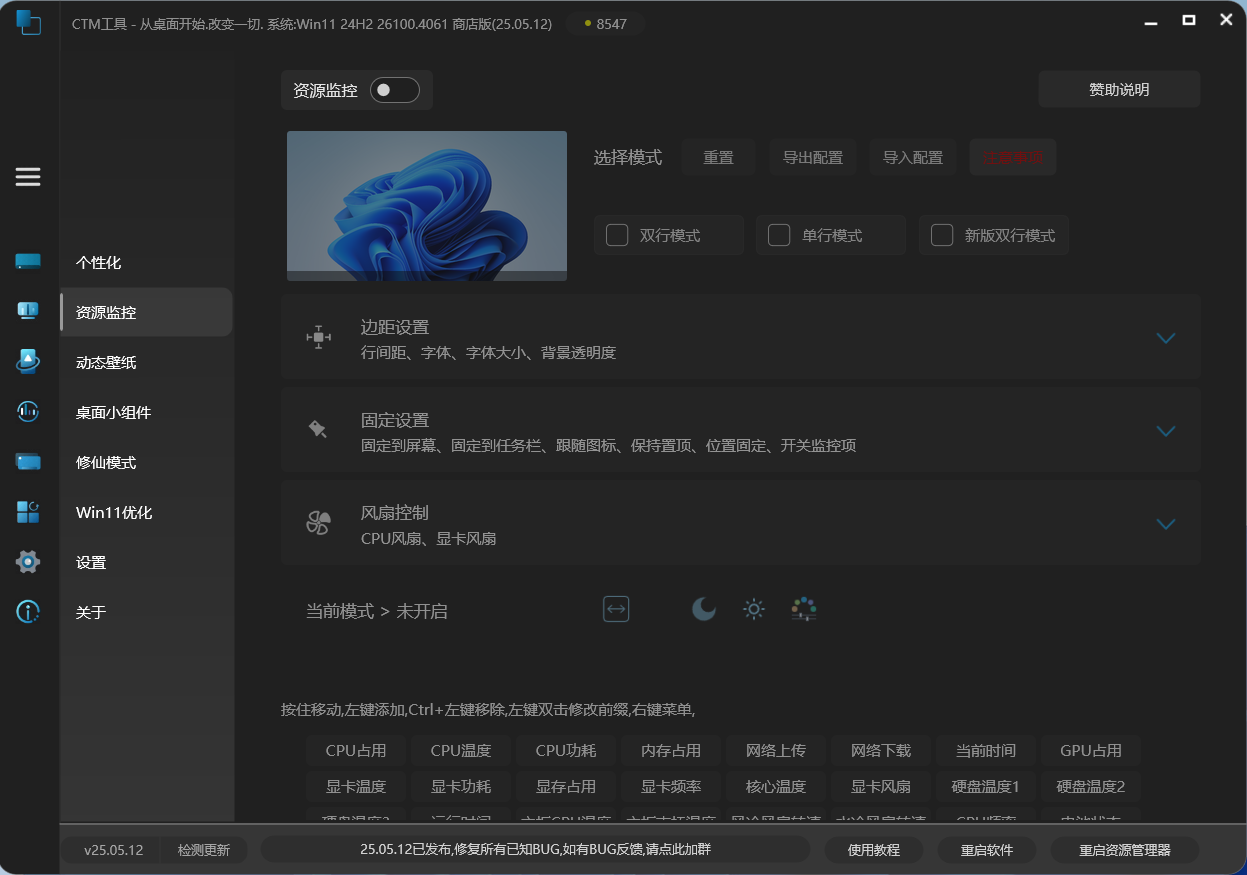
Task: Check the 单行模式 checkbox
Action: [x=779, y=235]
